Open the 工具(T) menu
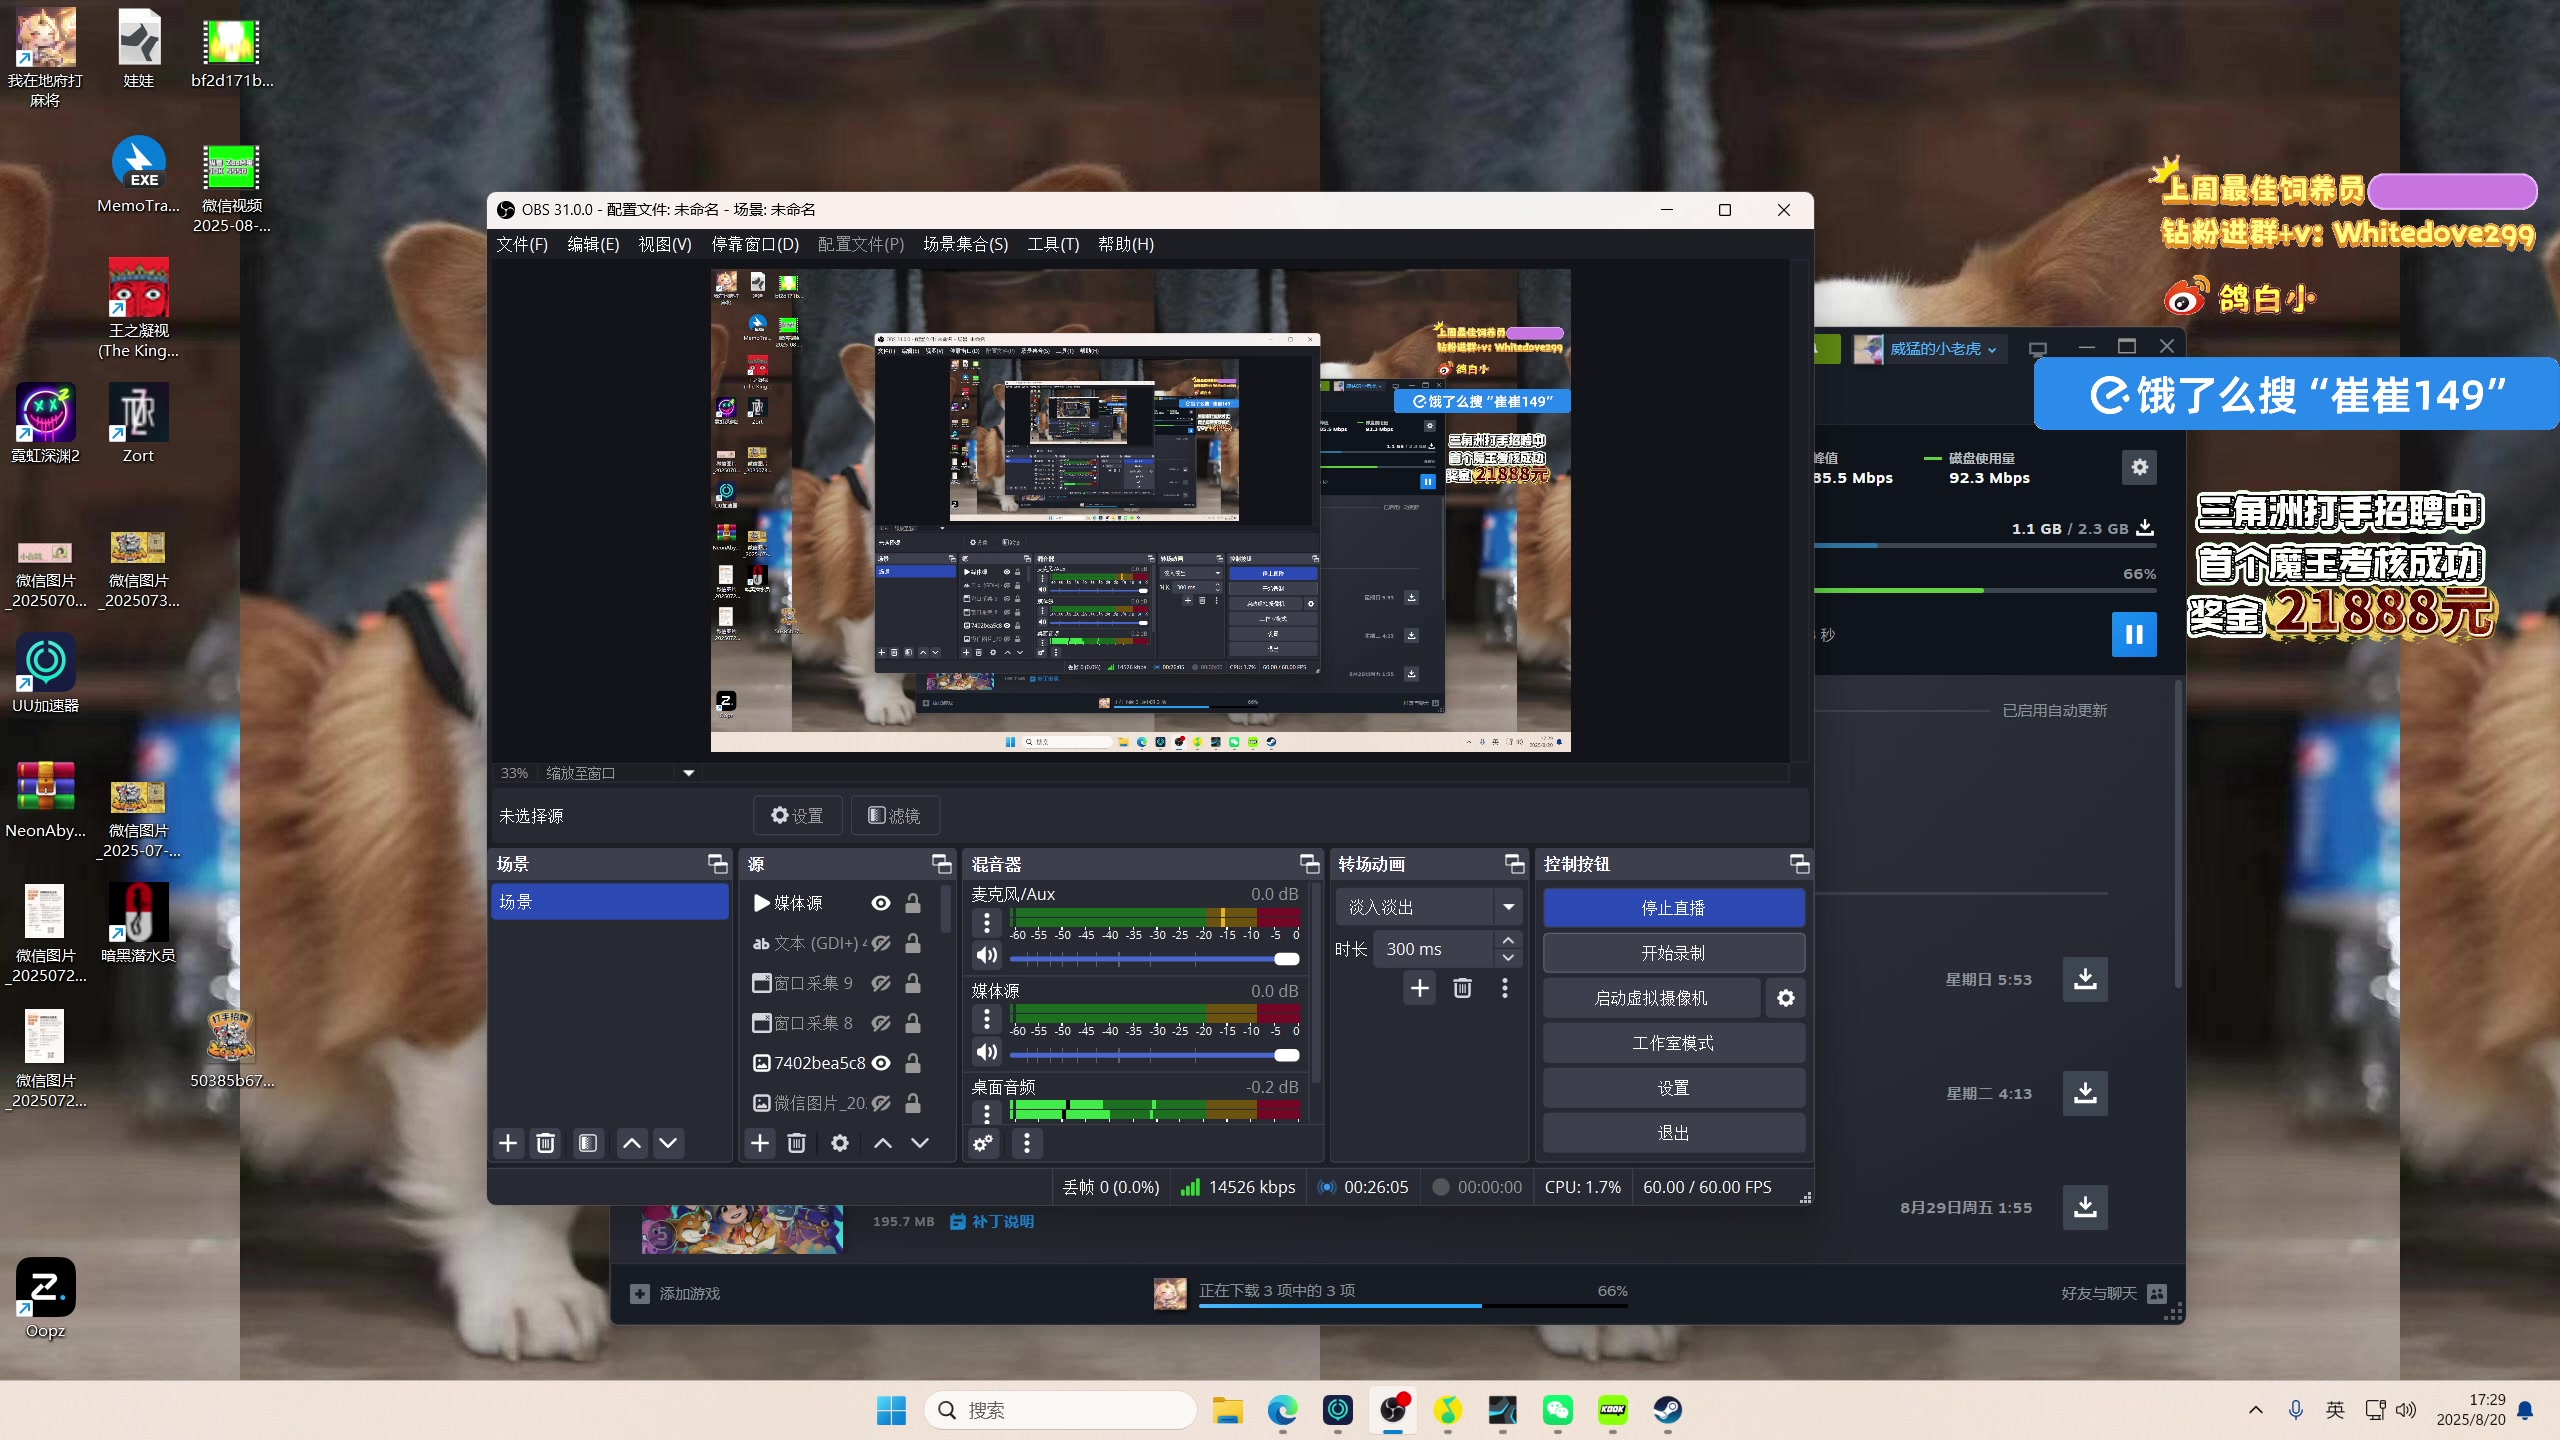 click(x=1053, y=244)
